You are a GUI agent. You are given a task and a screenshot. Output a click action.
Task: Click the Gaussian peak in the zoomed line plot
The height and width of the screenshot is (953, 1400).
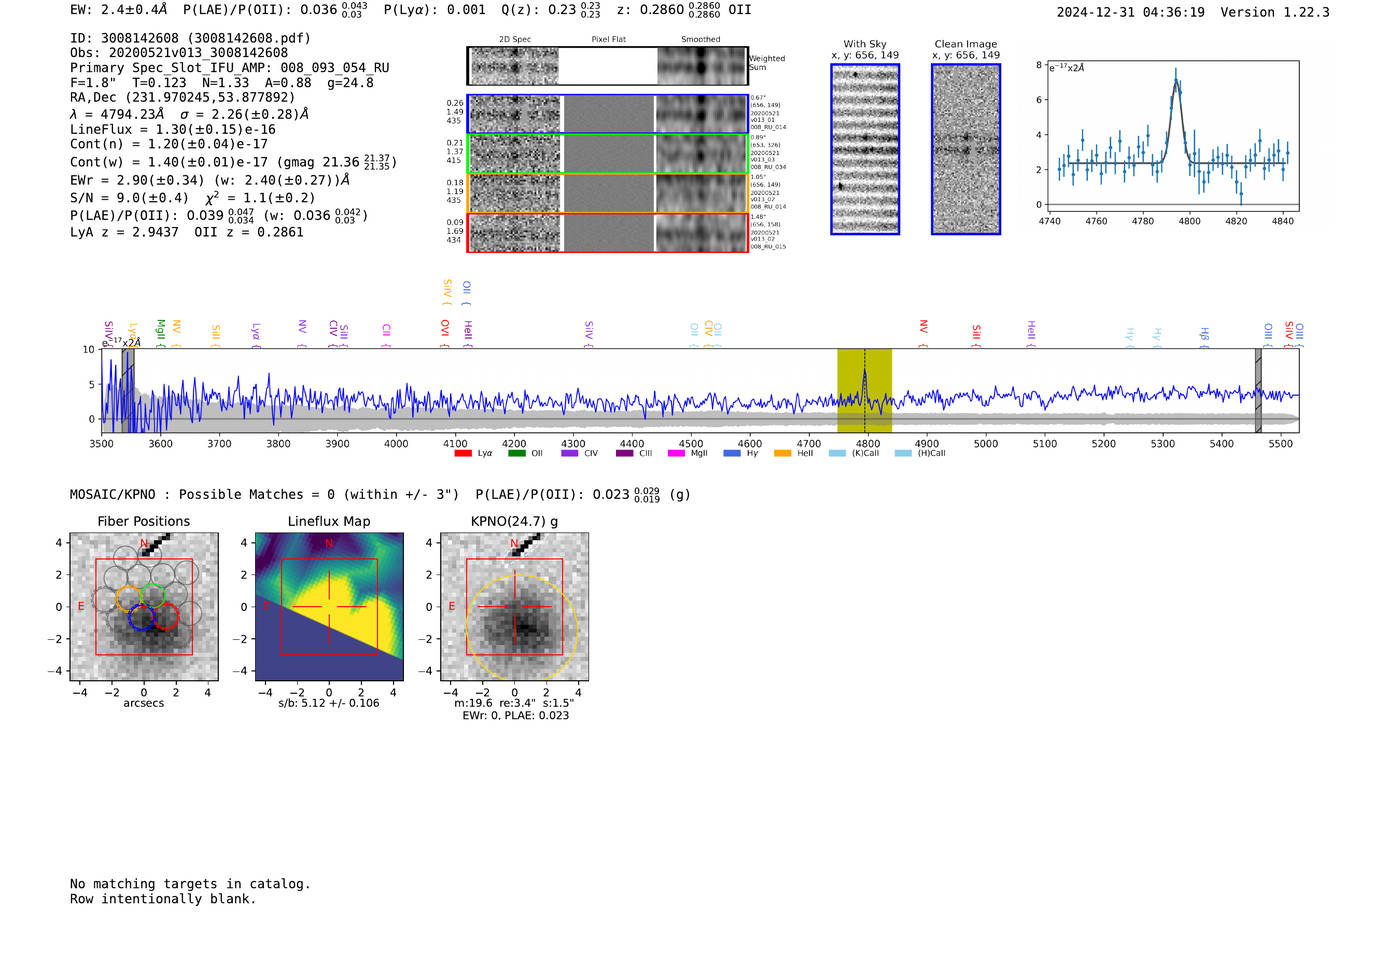tap(1176, 80)
